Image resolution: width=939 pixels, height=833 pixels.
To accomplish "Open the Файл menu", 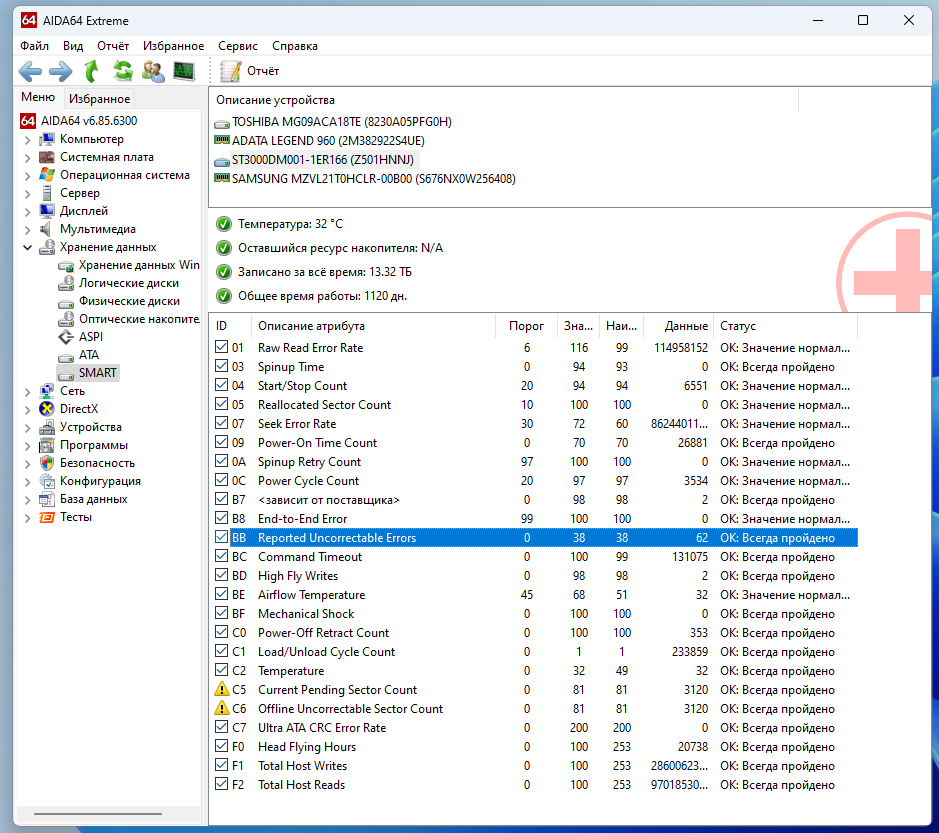I will (x=34, y=46).
